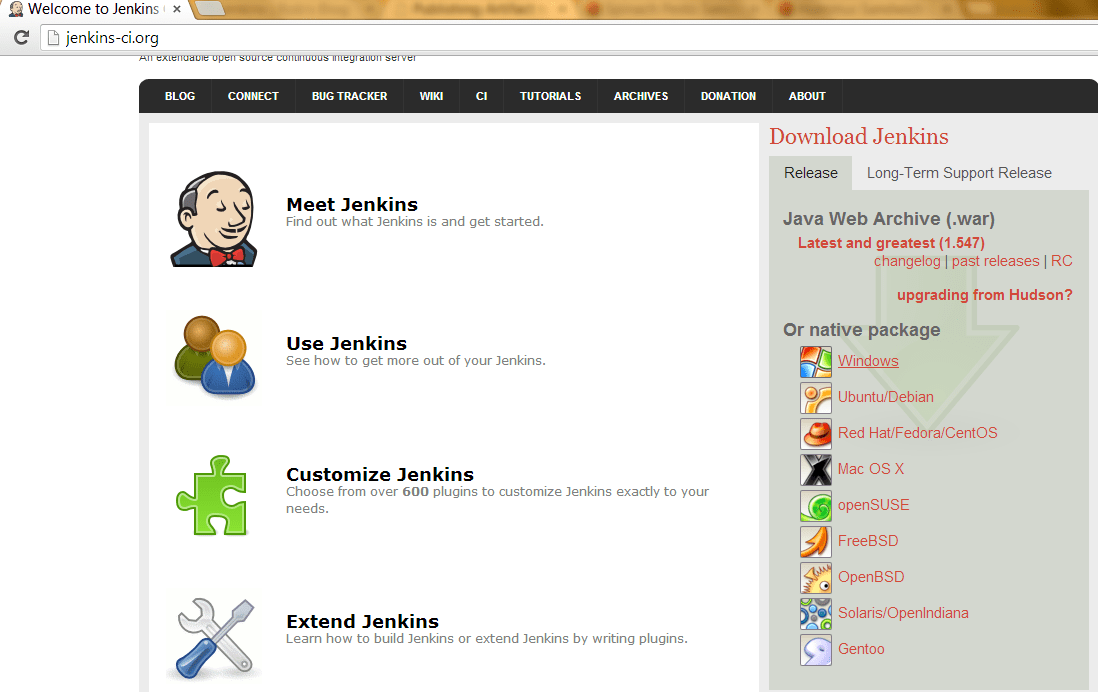
Task: Click the openSUSE green swirl icon
Action: (x=816, y=506)
